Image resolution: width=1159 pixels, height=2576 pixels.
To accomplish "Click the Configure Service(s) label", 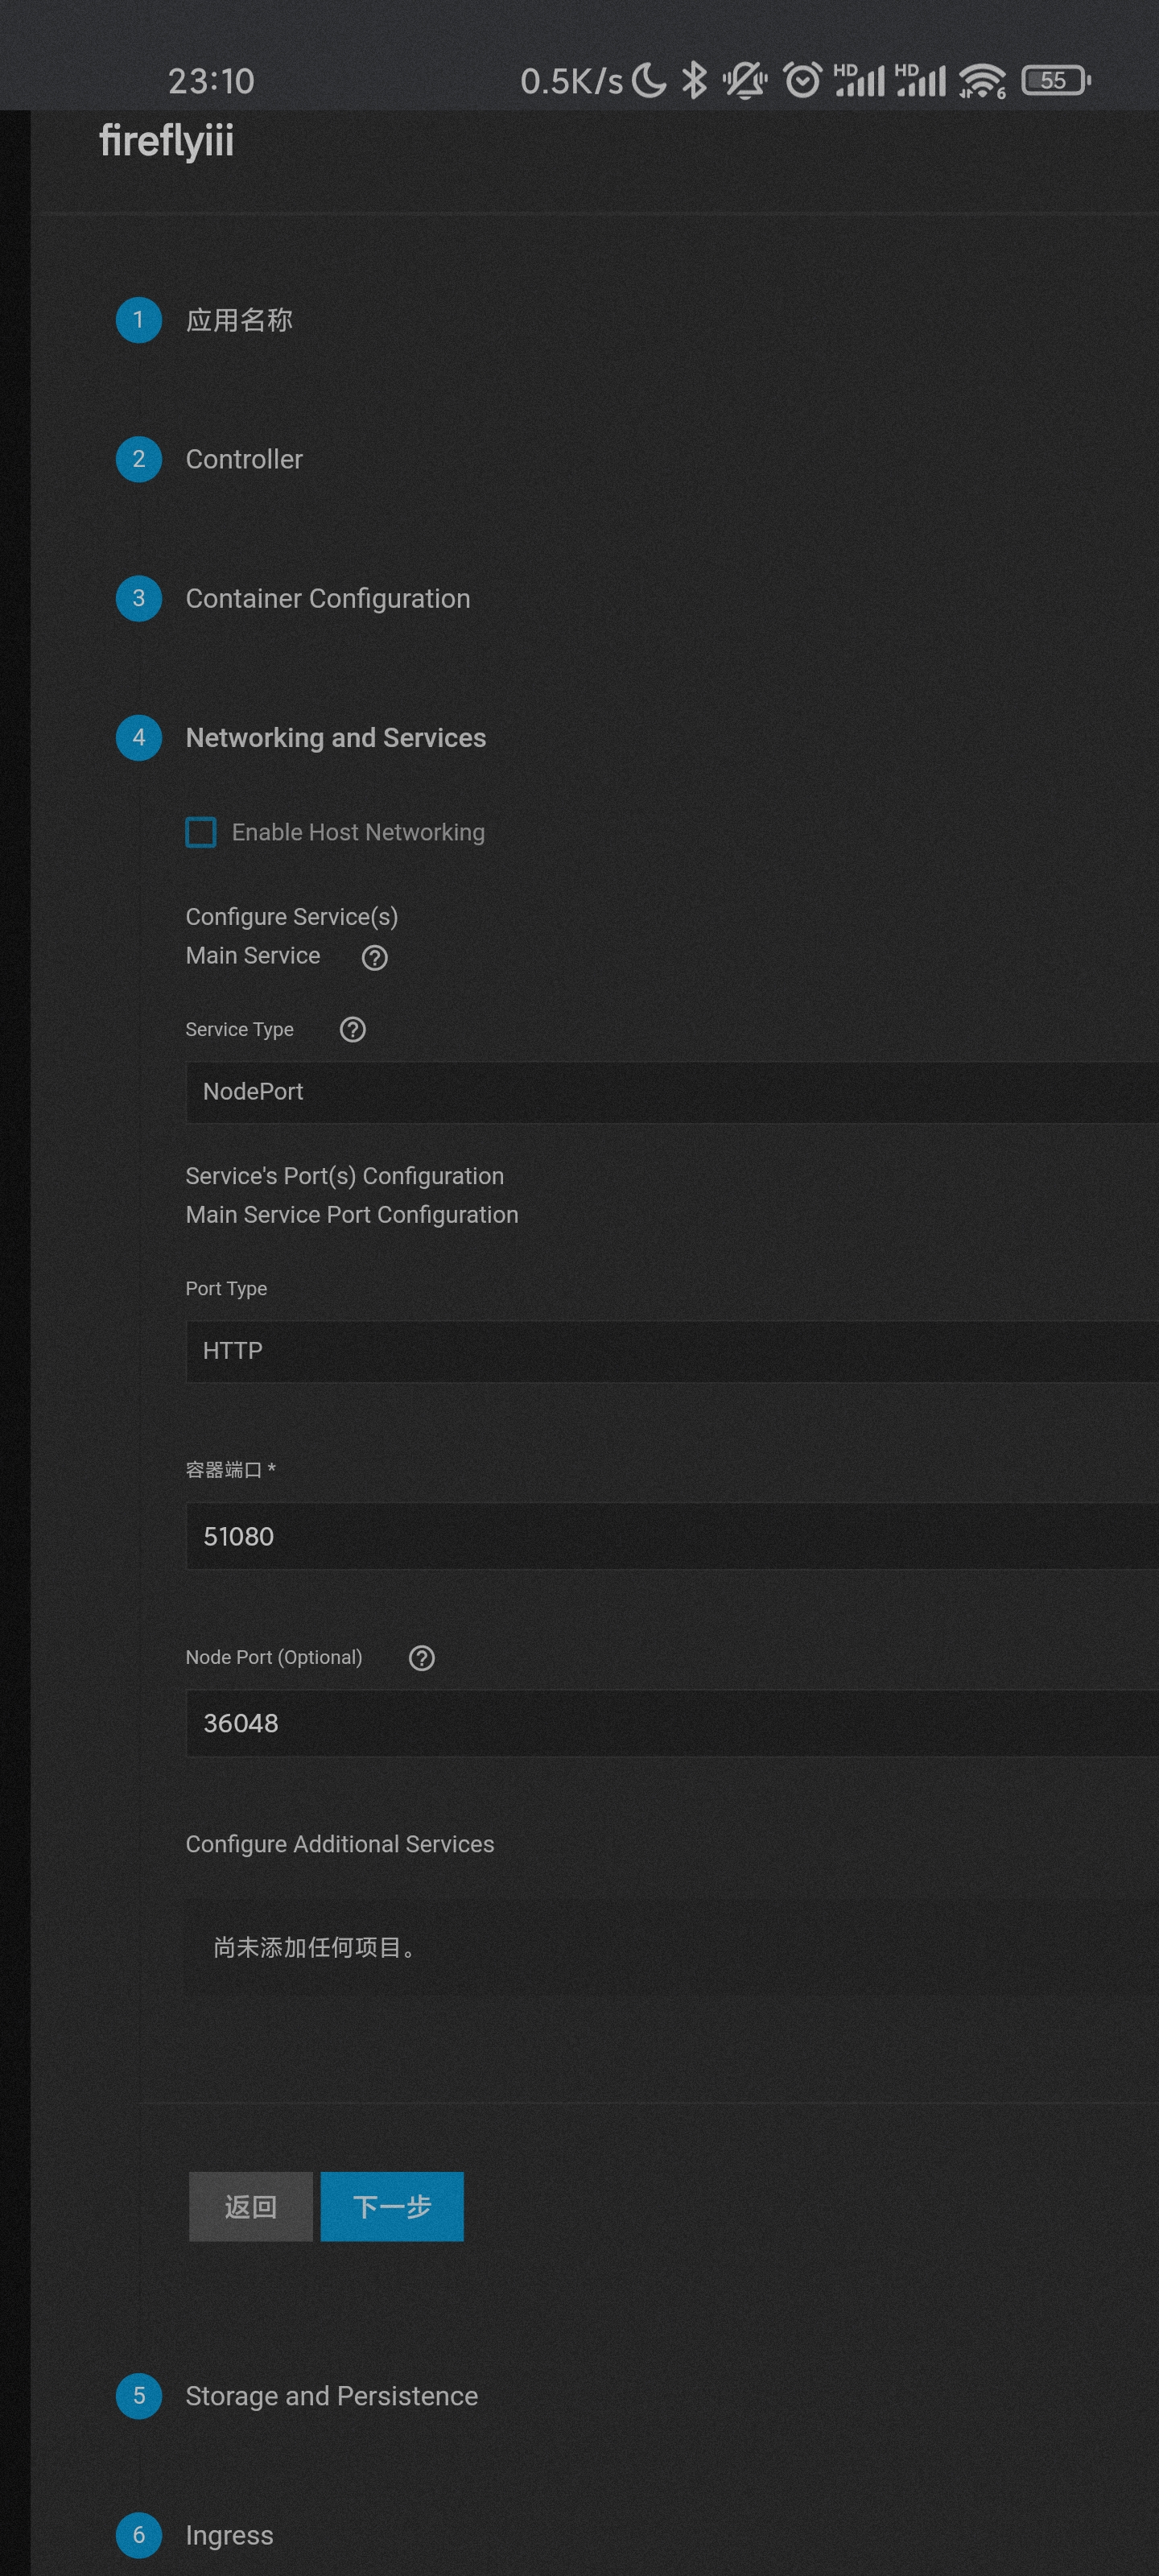I will (292, 916).
